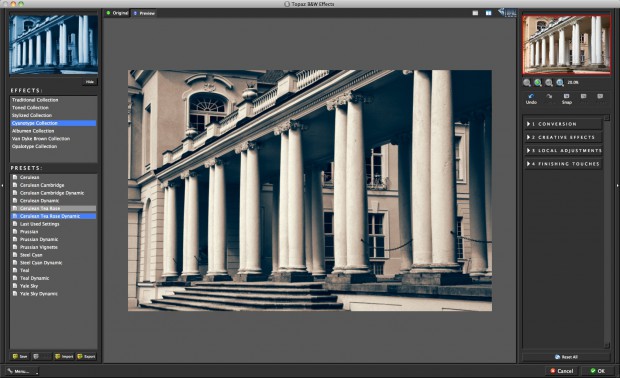This screenshot has height=378, width=620.
Task: Choose the Yale Sky preset
Action: pos(53,286)
